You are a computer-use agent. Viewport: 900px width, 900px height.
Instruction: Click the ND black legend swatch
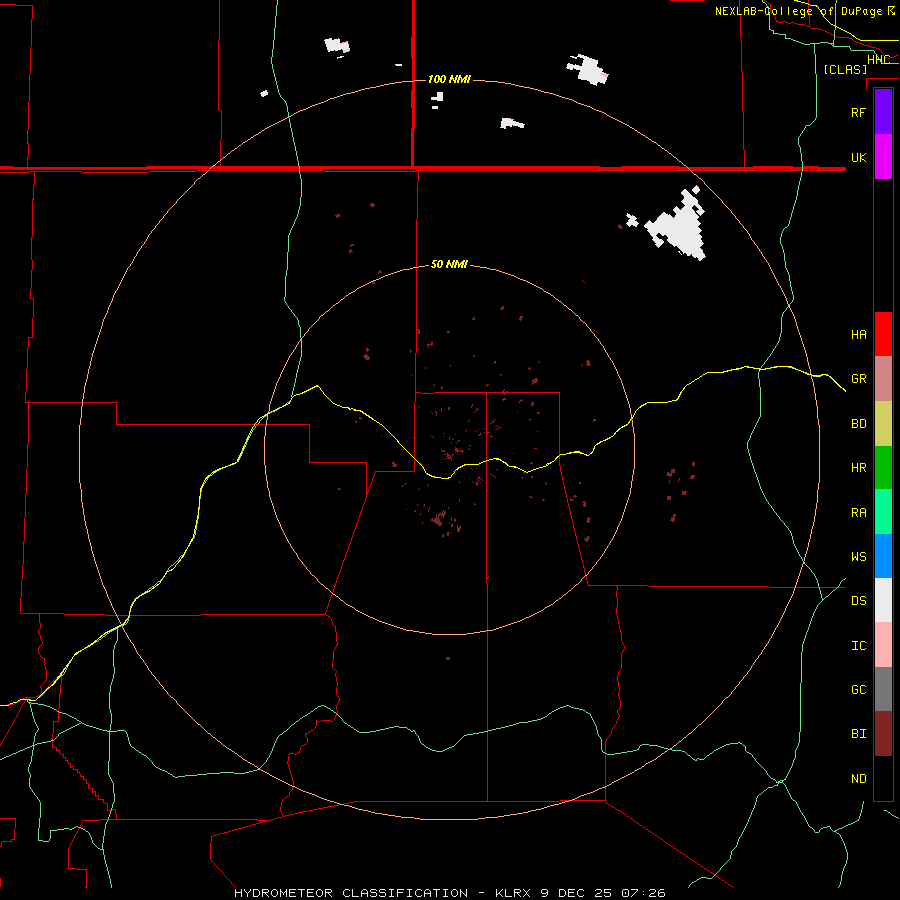883,778
